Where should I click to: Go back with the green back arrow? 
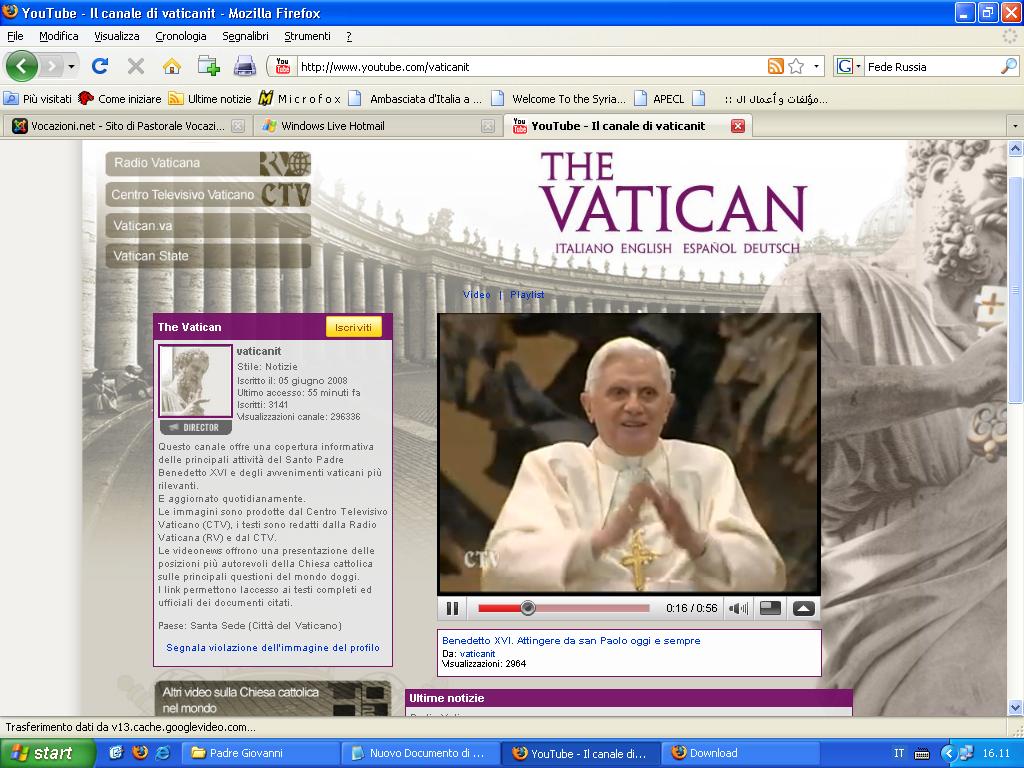[x=22, y=66]
